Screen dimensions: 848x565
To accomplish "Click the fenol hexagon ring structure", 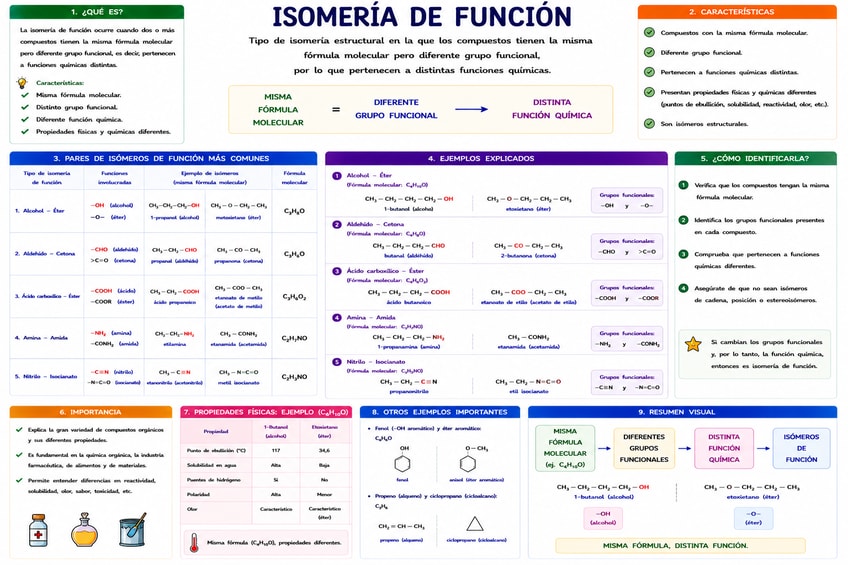I will pos(402,463).
